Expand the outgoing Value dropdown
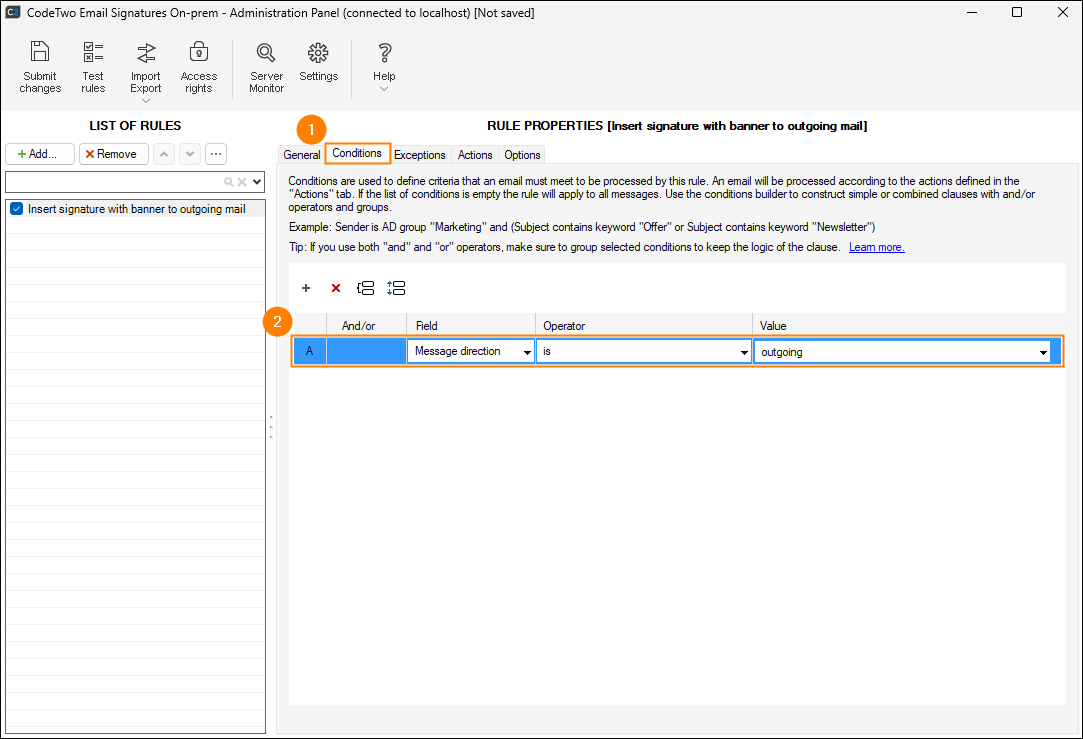The image size is (1083, 739). [1043, 352]
